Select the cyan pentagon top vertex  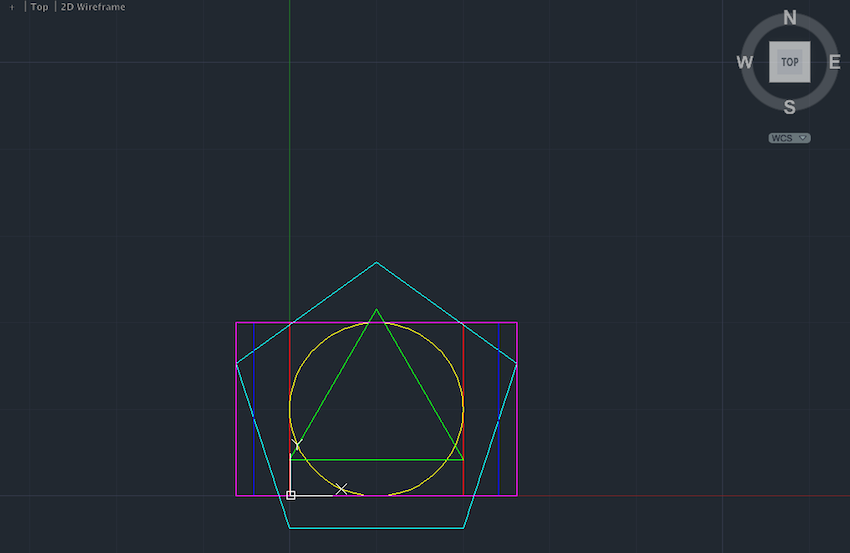(x=376, y=262)
